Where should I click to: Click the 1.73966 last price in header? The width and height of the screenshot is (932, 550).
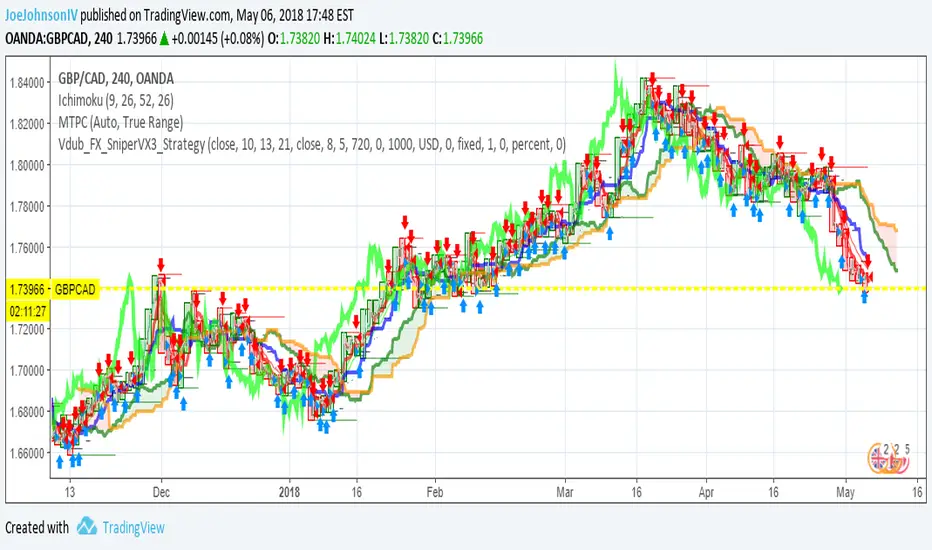point(137,39)
